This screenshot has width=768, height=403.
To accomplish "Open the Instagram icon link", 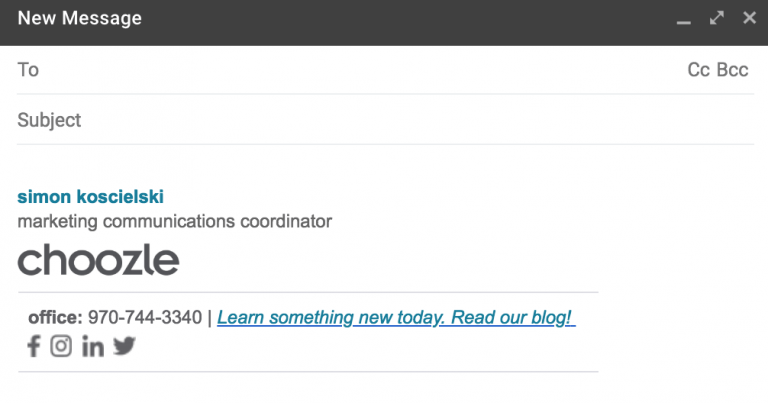I will coord(61,346).
